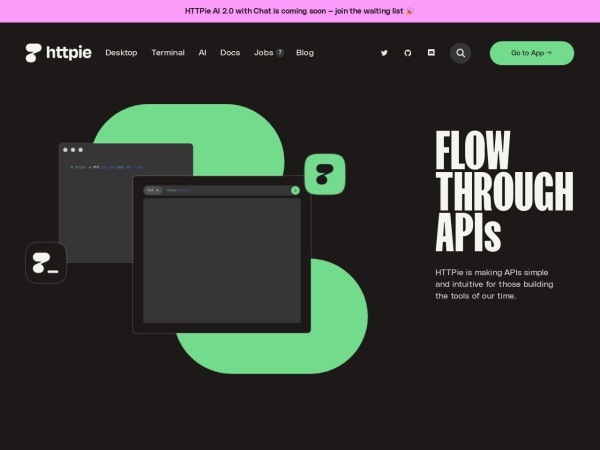Open the Terminal menu item

pyautogui.click(x=168, y=53)
